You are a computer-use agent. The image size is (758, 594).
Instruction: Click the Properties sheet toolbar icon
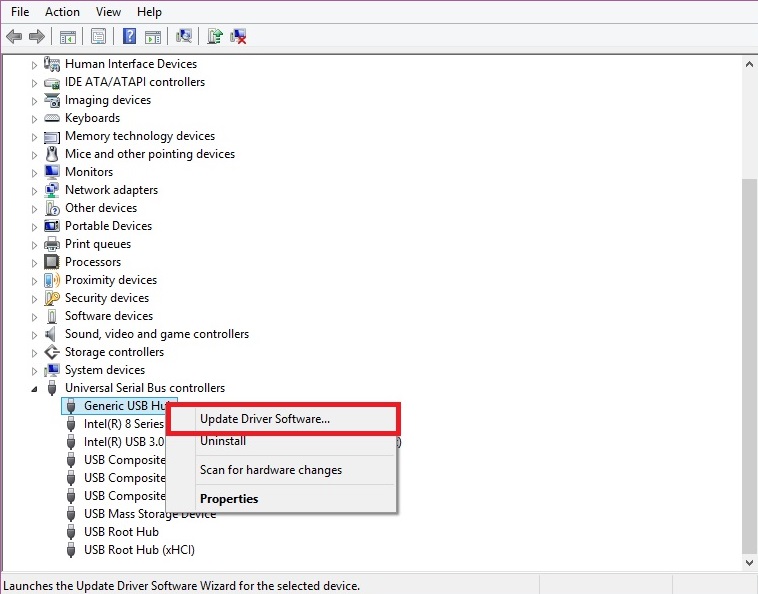tap(98, 36)
